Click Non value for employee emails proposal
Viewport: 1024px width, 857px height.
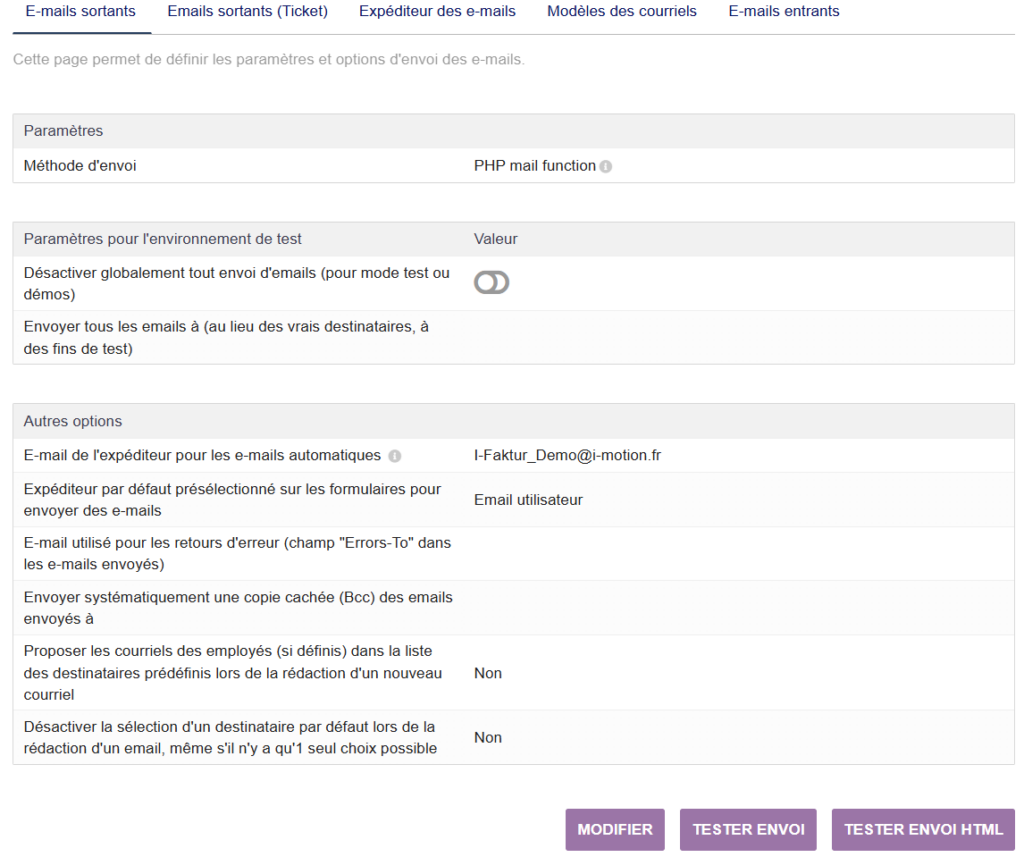click(488, 673)
